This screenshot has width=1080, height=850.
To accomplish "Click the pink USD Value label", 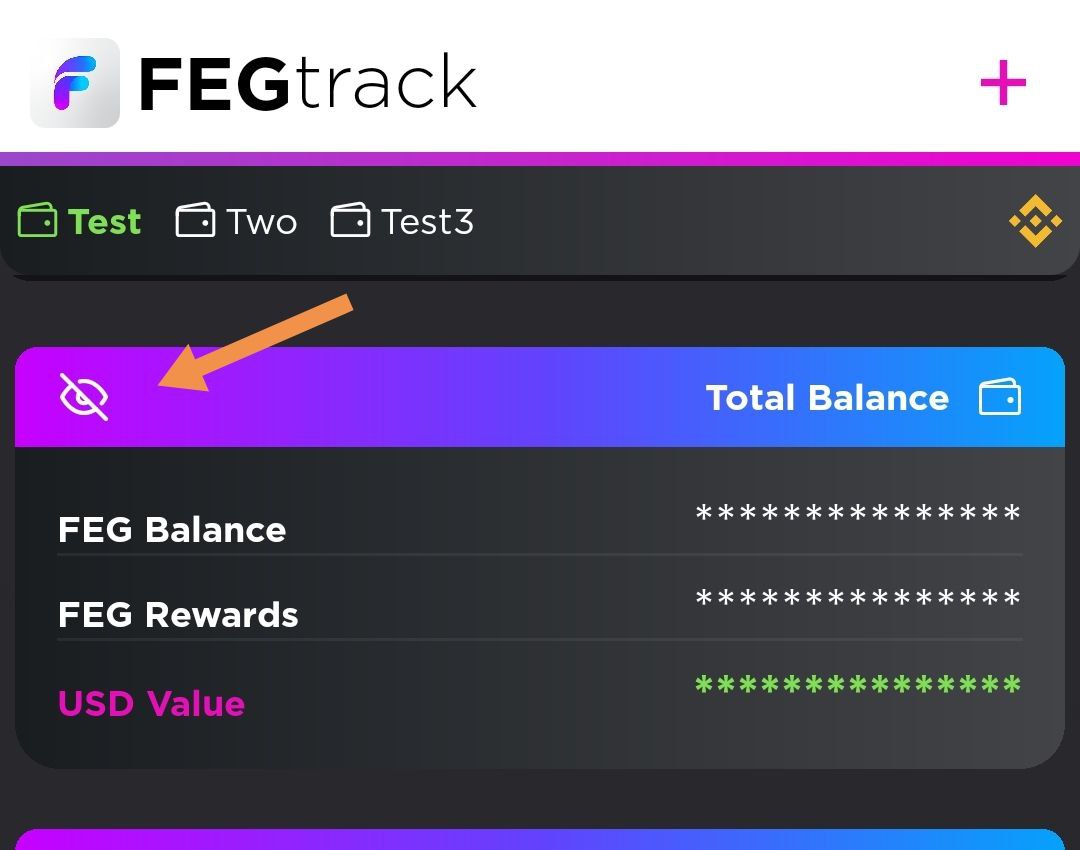I will tap(151, 703).
